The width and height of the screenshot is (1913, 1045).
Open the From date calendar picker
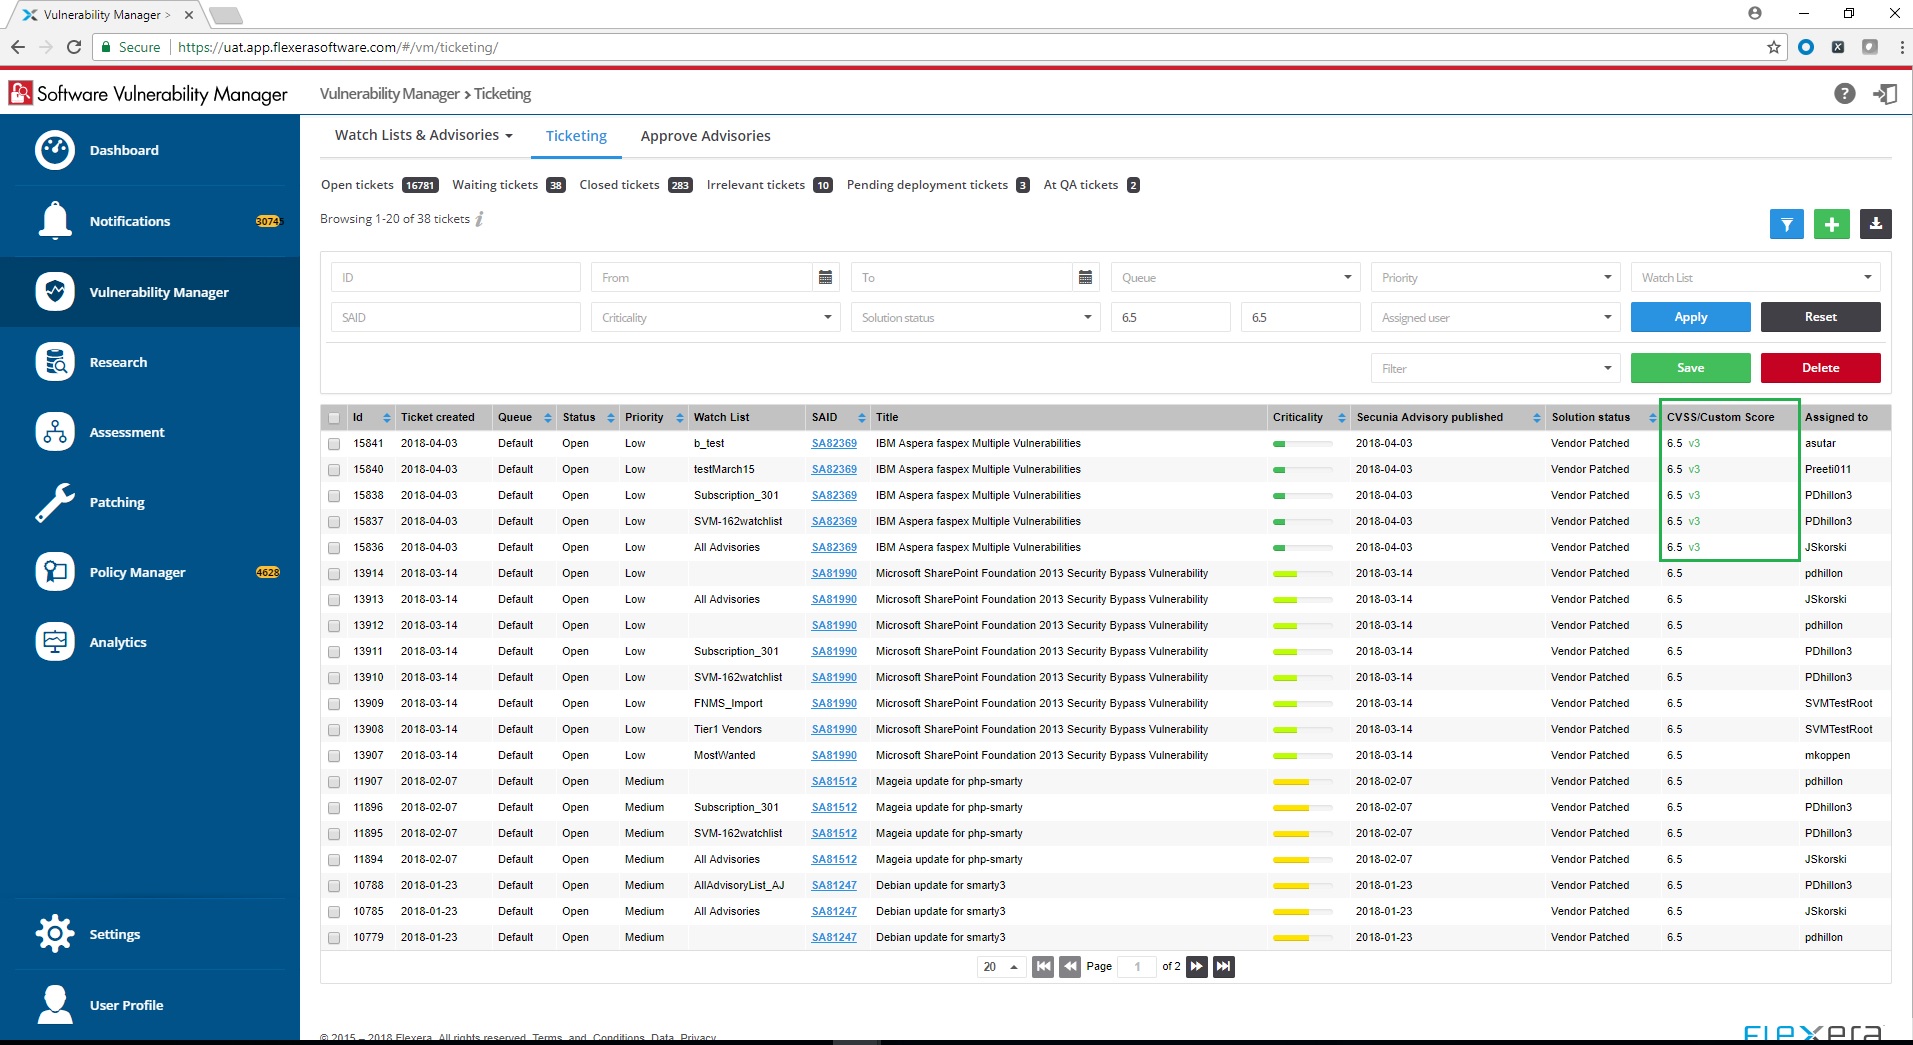(x=825, y=277)
